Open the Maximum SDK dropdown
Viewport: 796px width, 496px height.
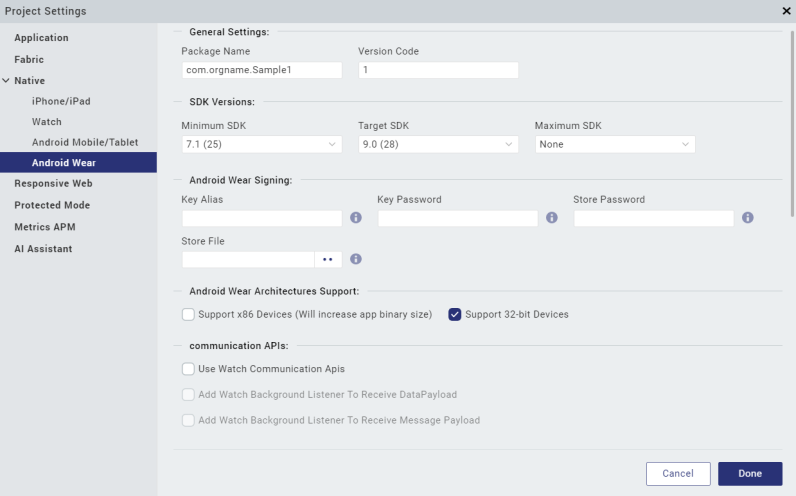[615, 144]
